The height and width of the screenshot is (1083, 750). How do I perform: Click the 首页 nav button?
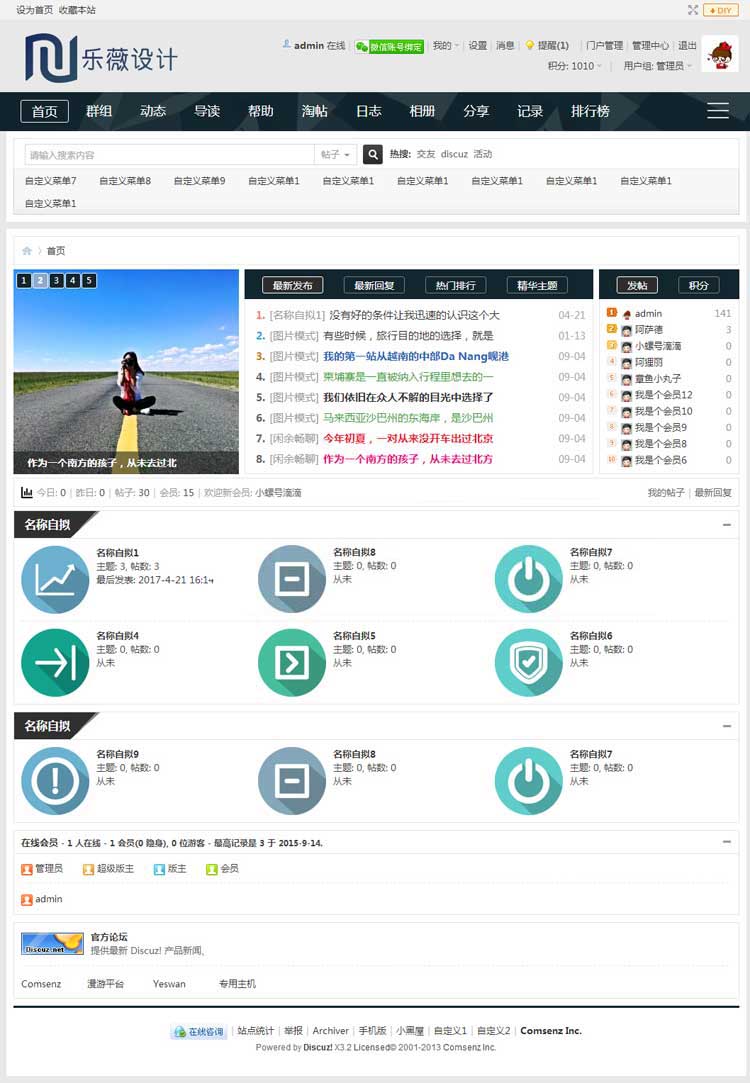[45, 111]
